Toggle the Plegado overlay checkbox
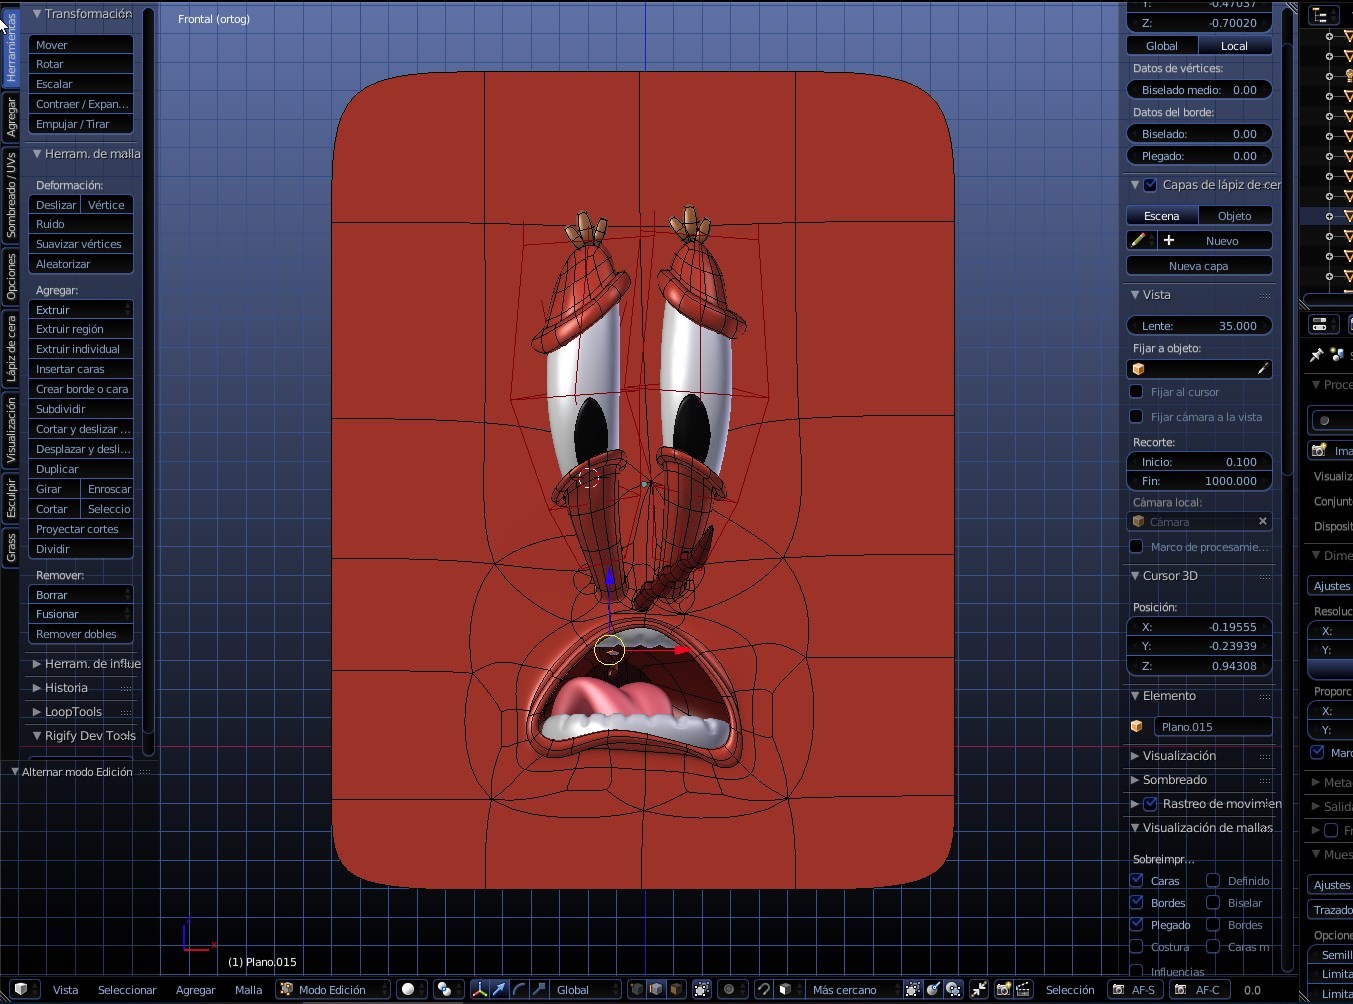The height and width of the screenshot is (1004, 1353). (1136, 924)
